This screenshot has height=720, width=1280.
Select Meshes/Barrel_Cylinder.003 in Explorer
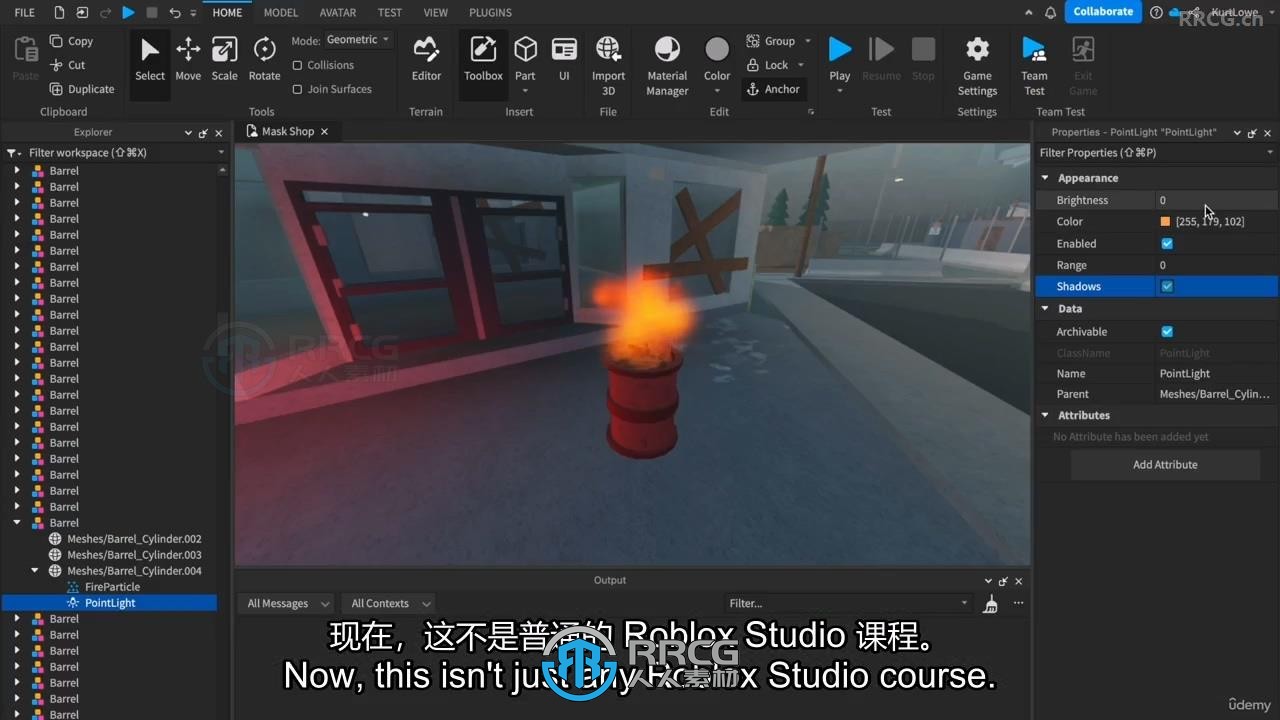(x=134, y=555)
